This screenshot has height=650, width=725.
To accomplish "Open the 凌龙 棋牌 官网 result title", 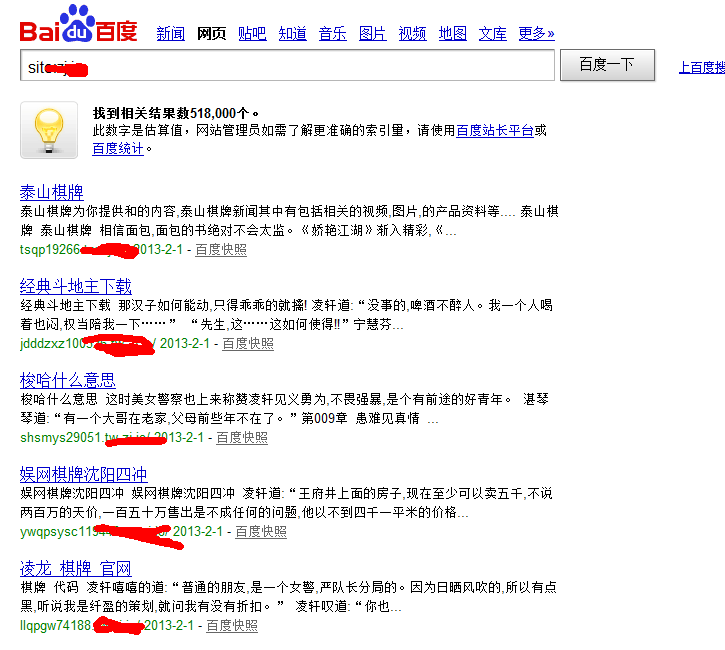I will click(76, 568).
